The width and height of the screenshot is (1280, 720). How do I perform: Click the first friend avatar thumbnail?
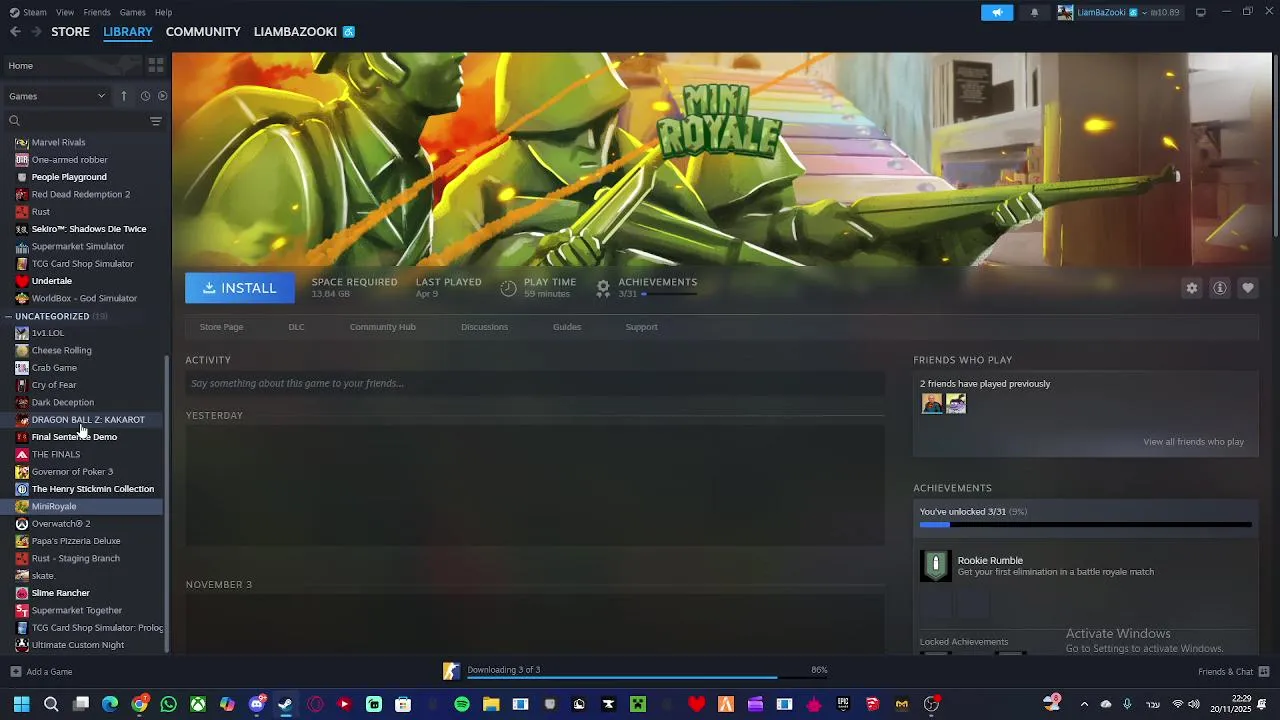[932, 403]
